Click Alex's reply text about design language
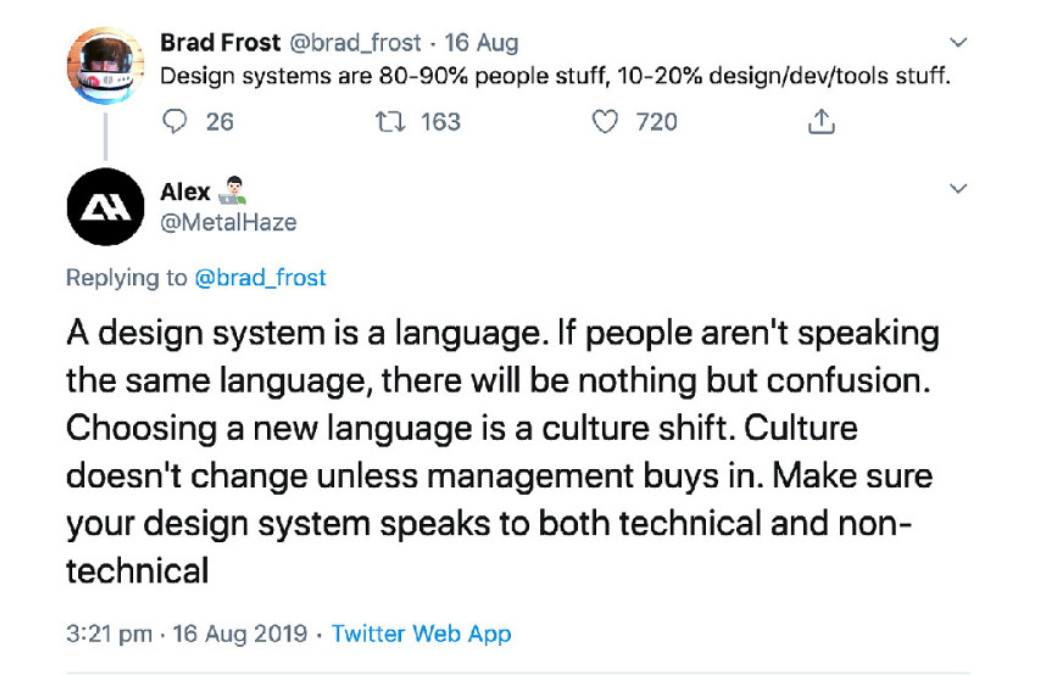This screenshot has width=1050, height=676. click(500, 450)
